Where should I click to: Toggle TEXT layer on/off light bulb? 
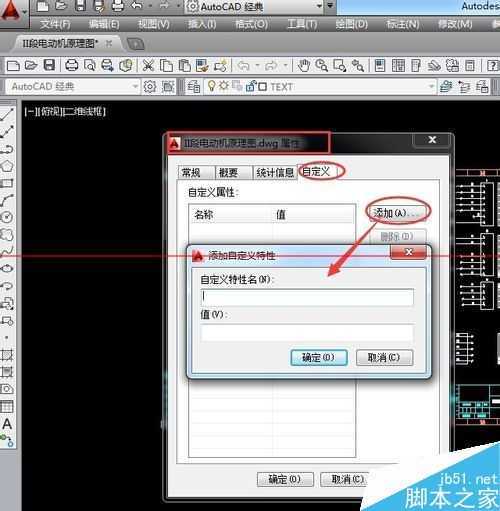pyautogui.click(x=211, y=86)
